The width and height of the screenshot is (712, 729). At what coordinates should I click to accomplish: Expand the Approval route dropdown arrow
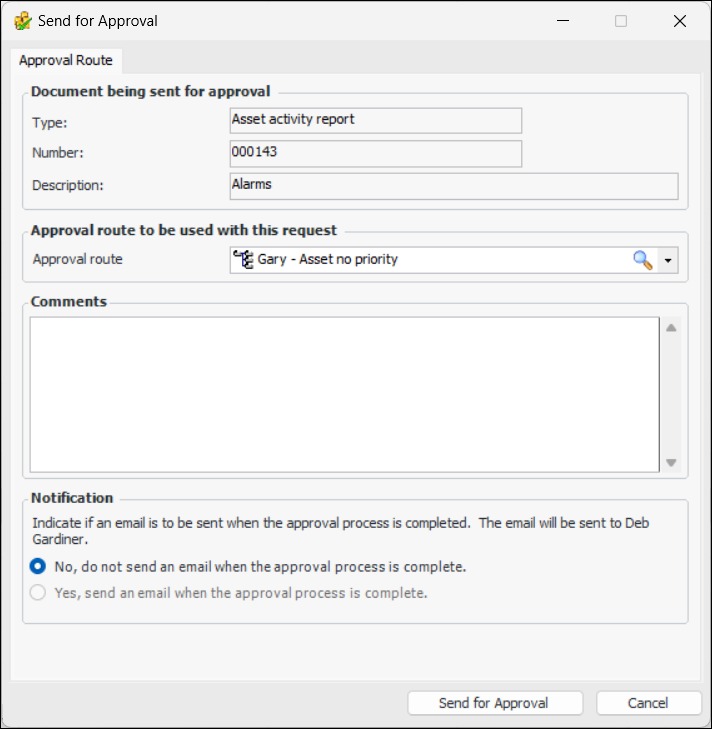[x=668, y=260]
